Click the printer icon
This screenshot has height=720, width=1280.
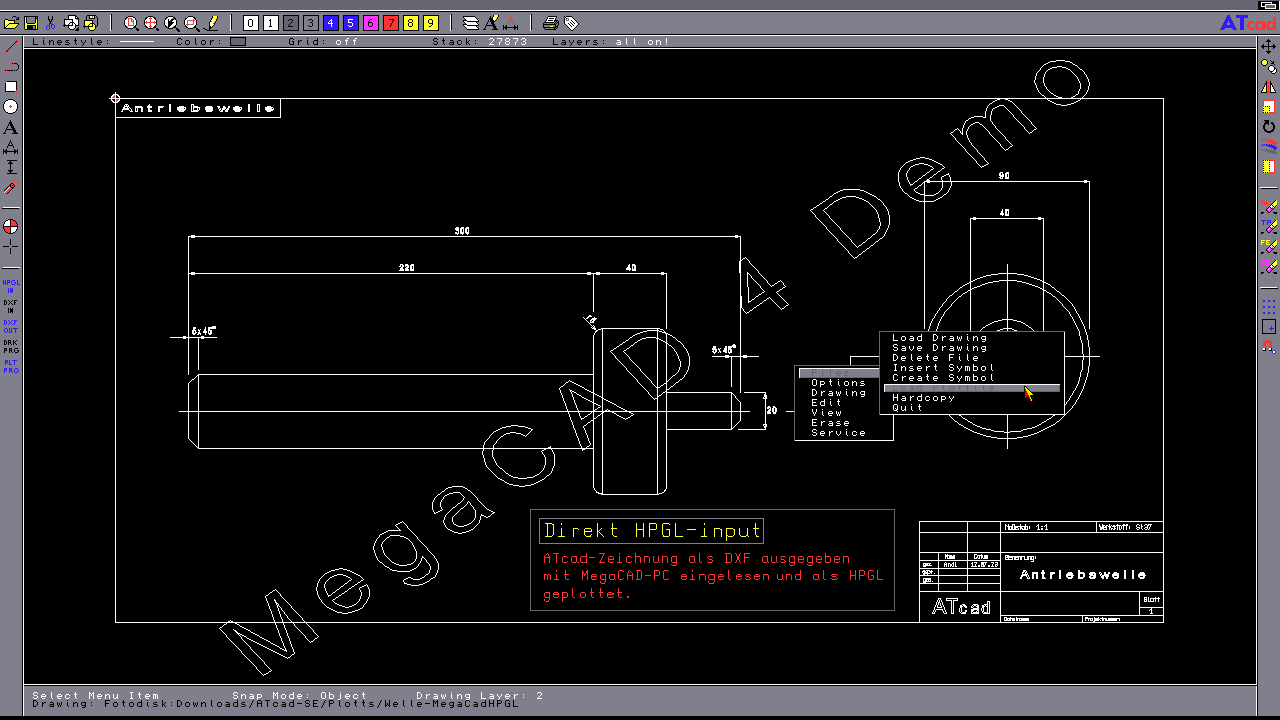550,23
